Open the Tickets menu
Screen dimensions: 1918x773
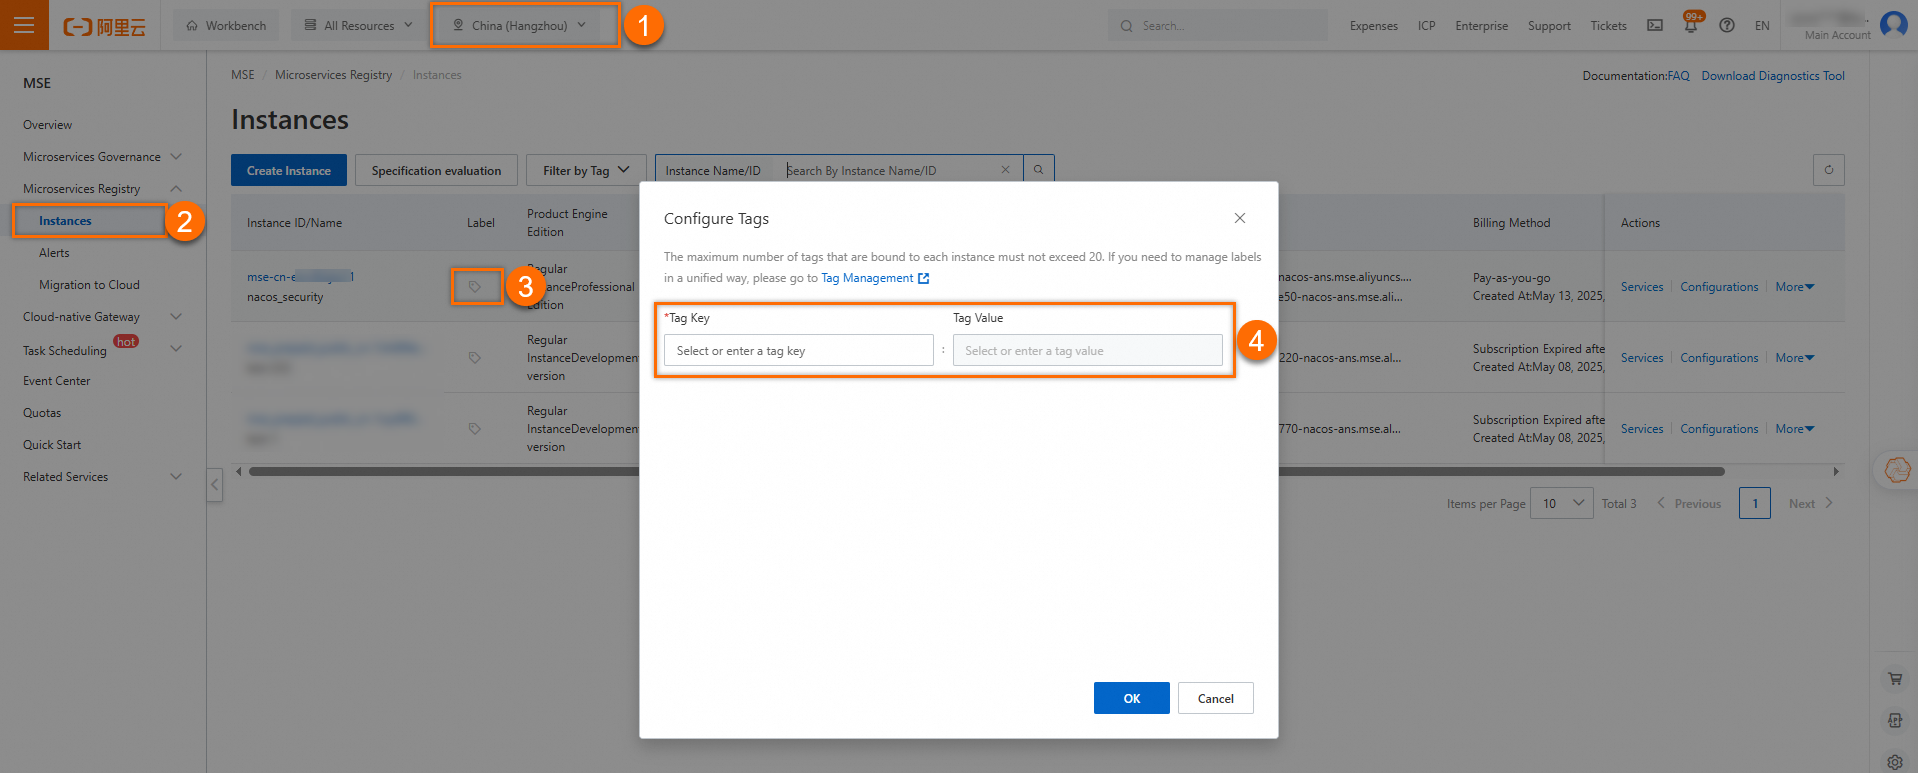pos(1609,26)
